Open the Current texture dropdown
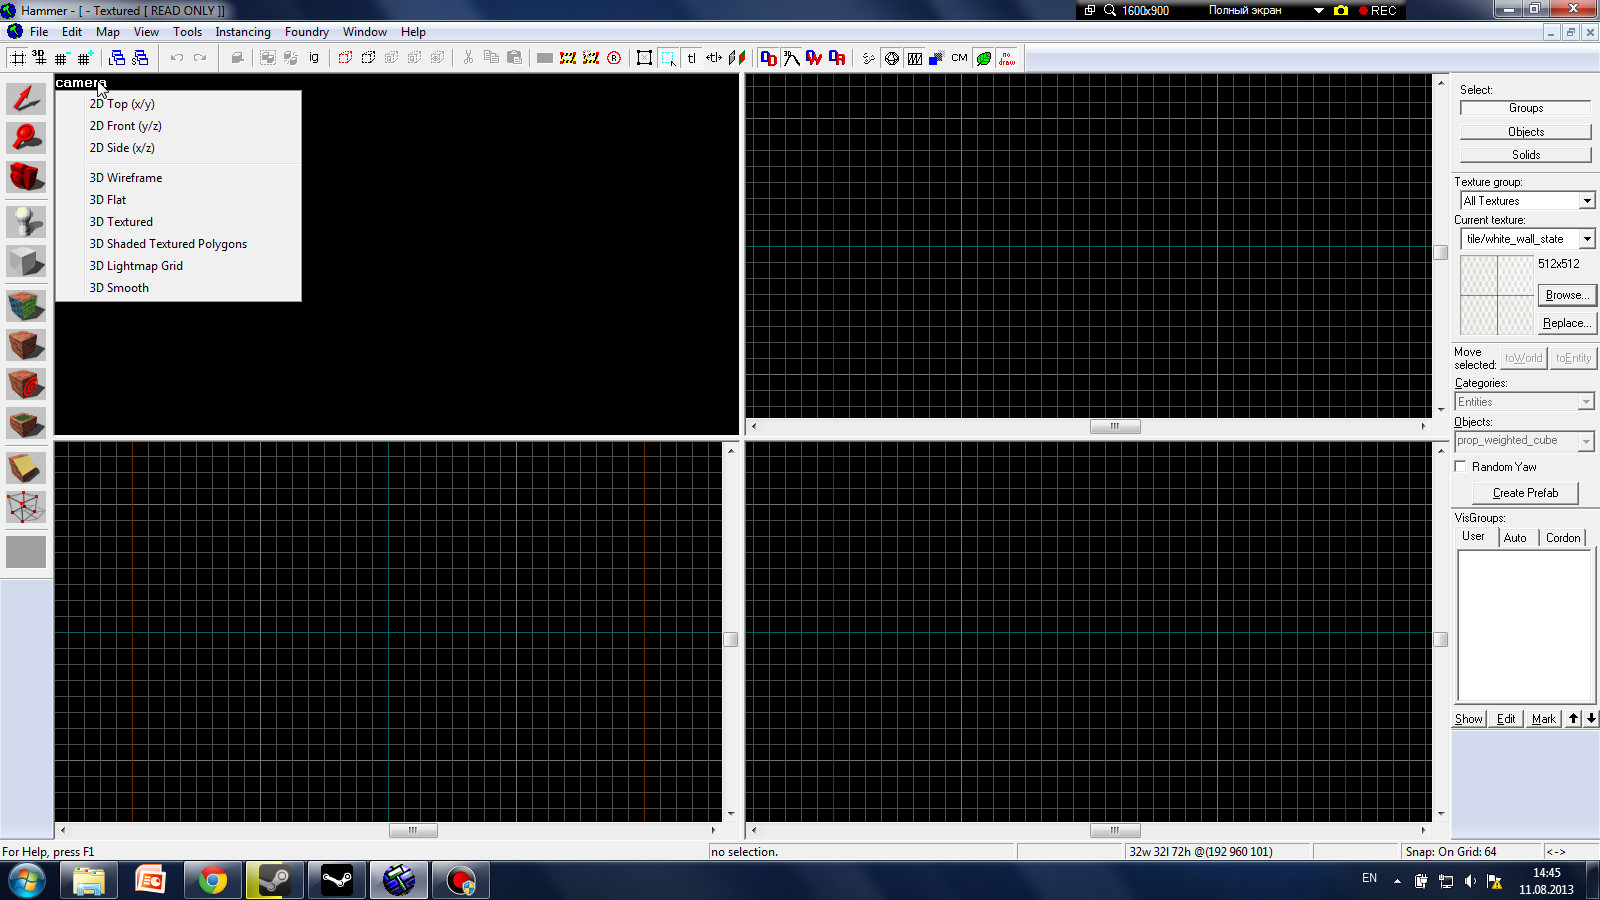Image resolution: width=1600 pixels, height=900 pixels. tap(1587, 239)
